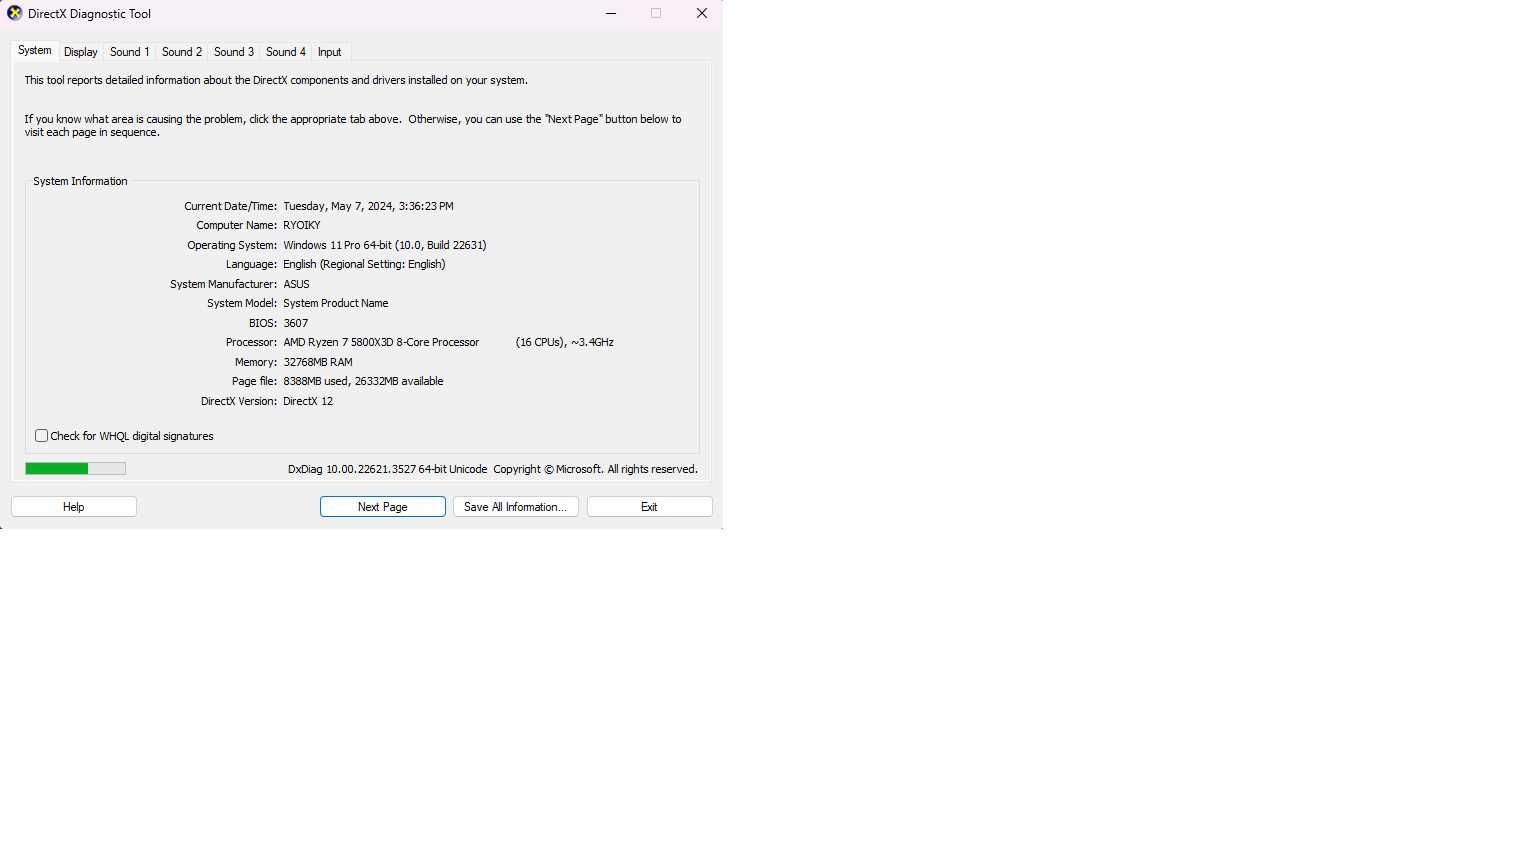Screen dimensions: 1536x864
Task: Switch to the System tab
Action: 34,51
